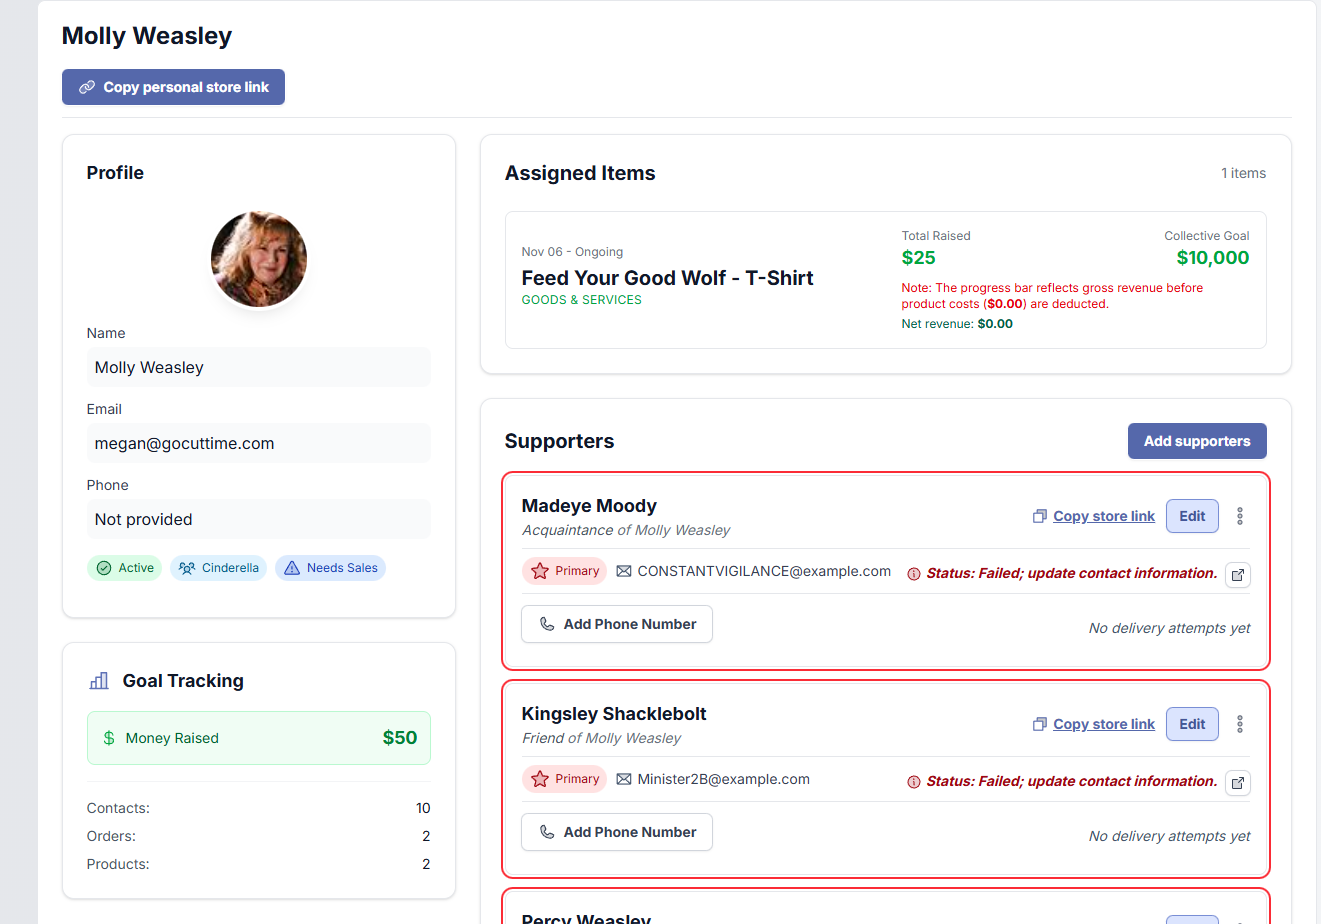Viewport: 1321px width, 924px height.
Task: Click Minister2B@example.com email text
Action: (723, 779)
